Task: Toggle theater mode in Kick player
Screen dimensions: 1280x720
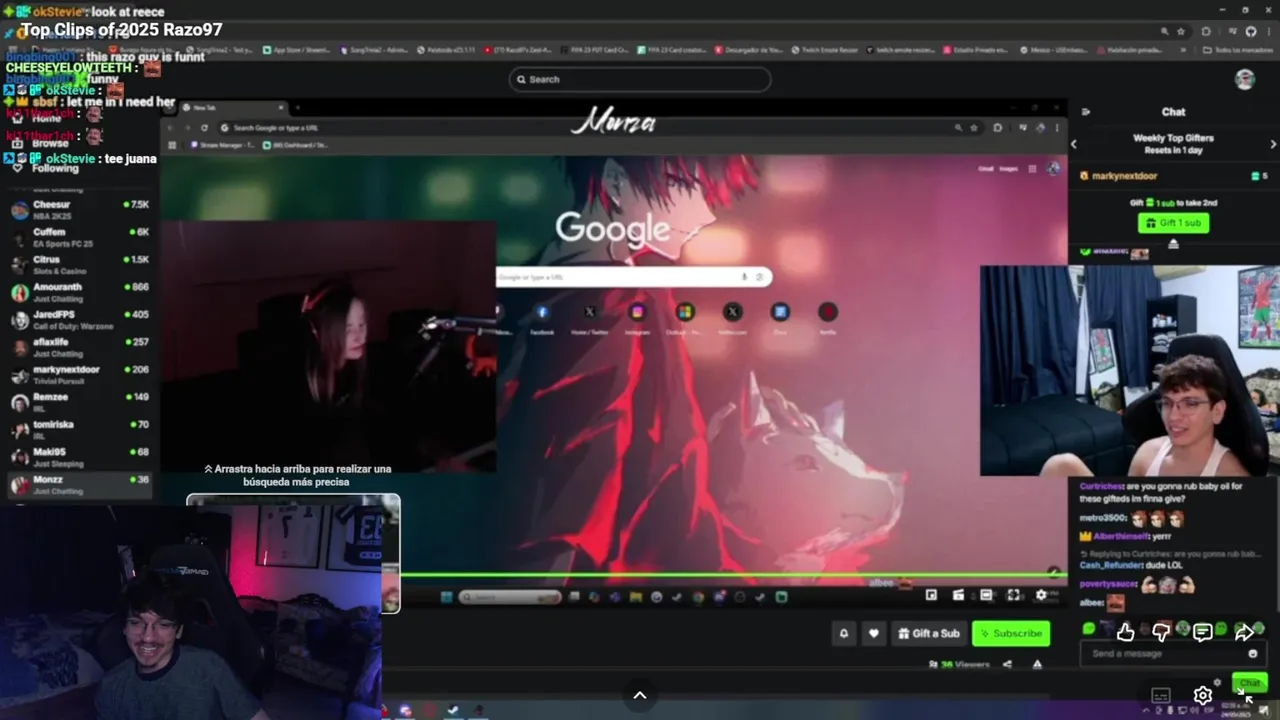Action: (986, 595)
